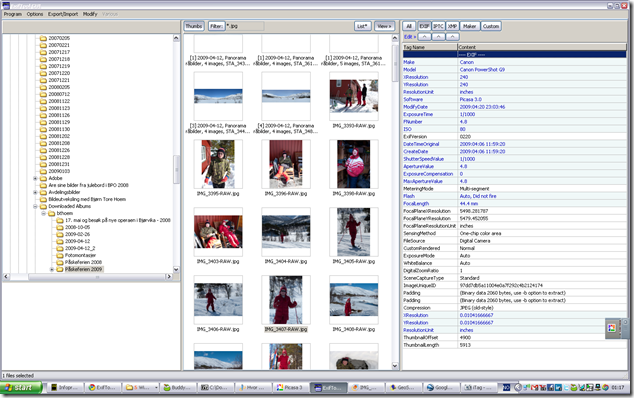Viewport: 634px width, 398px height.
Task: Click the Fotomontasjer folder icon
Action: (x=60, y=255)
